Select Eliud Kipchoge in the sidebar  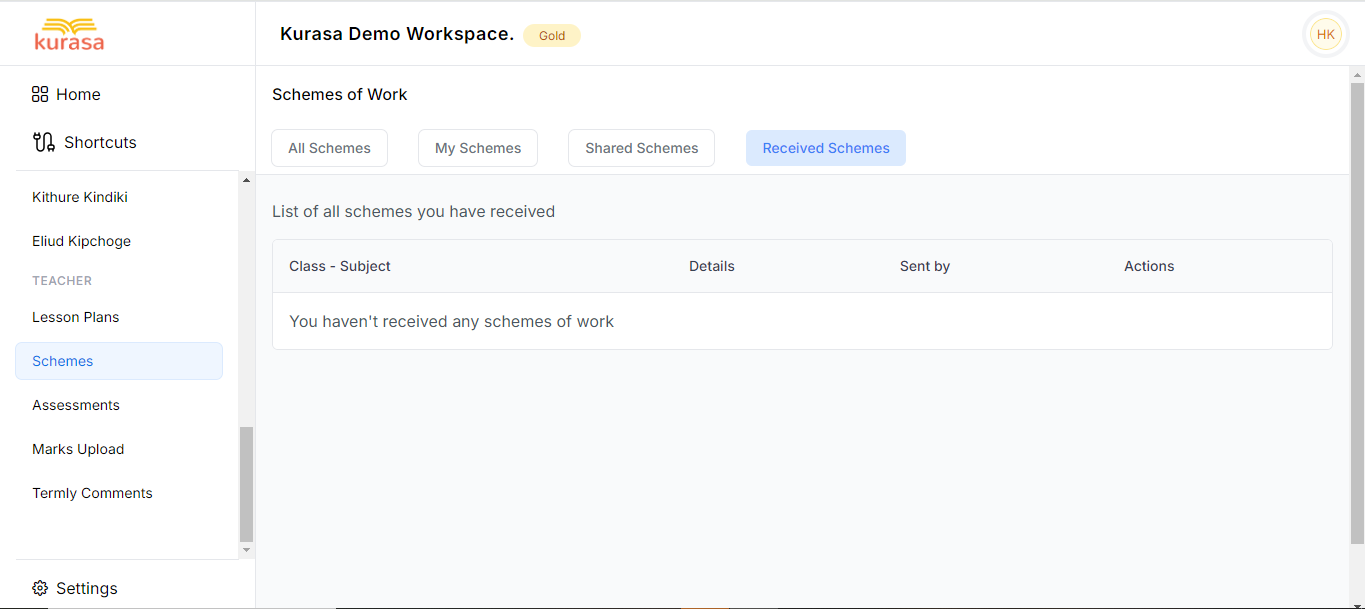coord(81,241)
